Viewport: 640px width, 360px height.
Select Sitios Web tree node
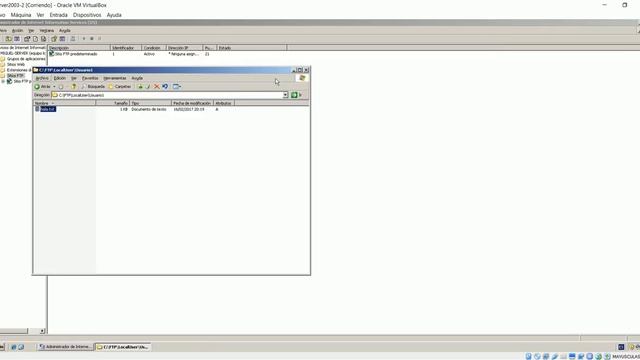click(16, 64)
